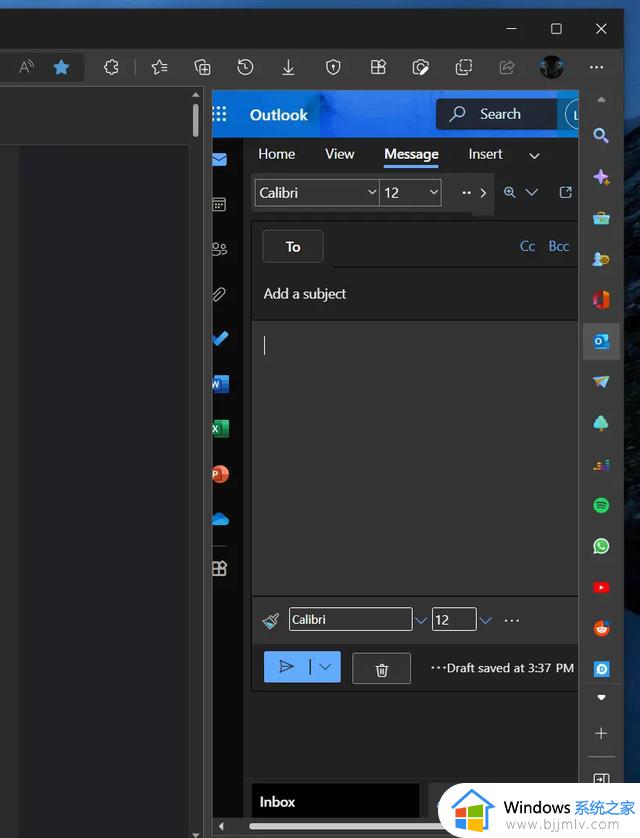Screen dimensions: 640x838
Task: Click the Share icon in Edge toolbar
Action: point(506,67)
